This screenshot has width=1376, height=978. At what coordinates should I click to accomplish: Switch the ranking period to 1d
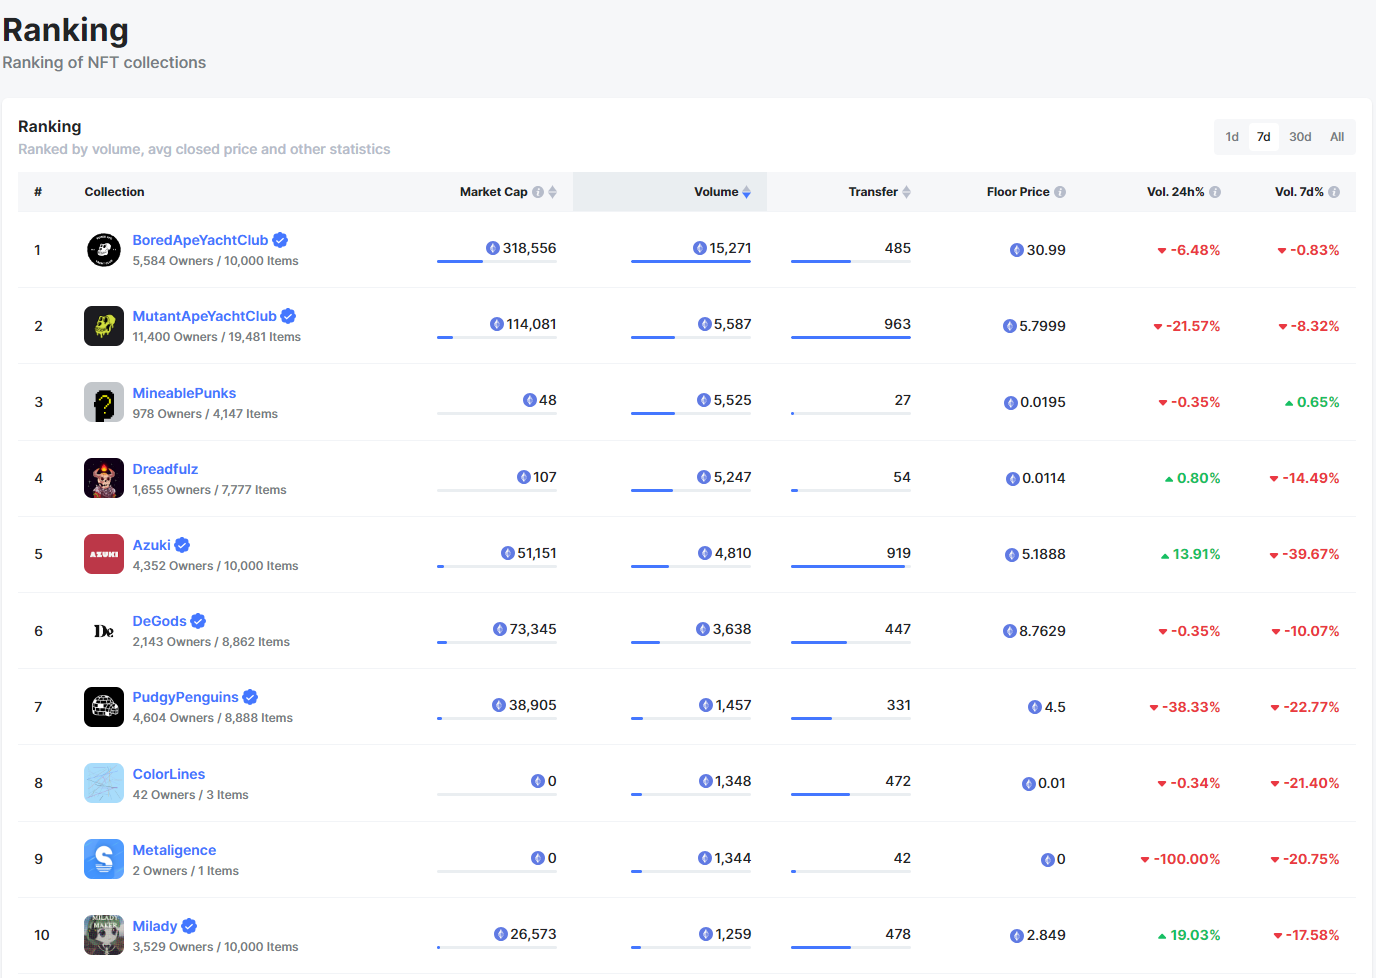[x=1232, y=137]
